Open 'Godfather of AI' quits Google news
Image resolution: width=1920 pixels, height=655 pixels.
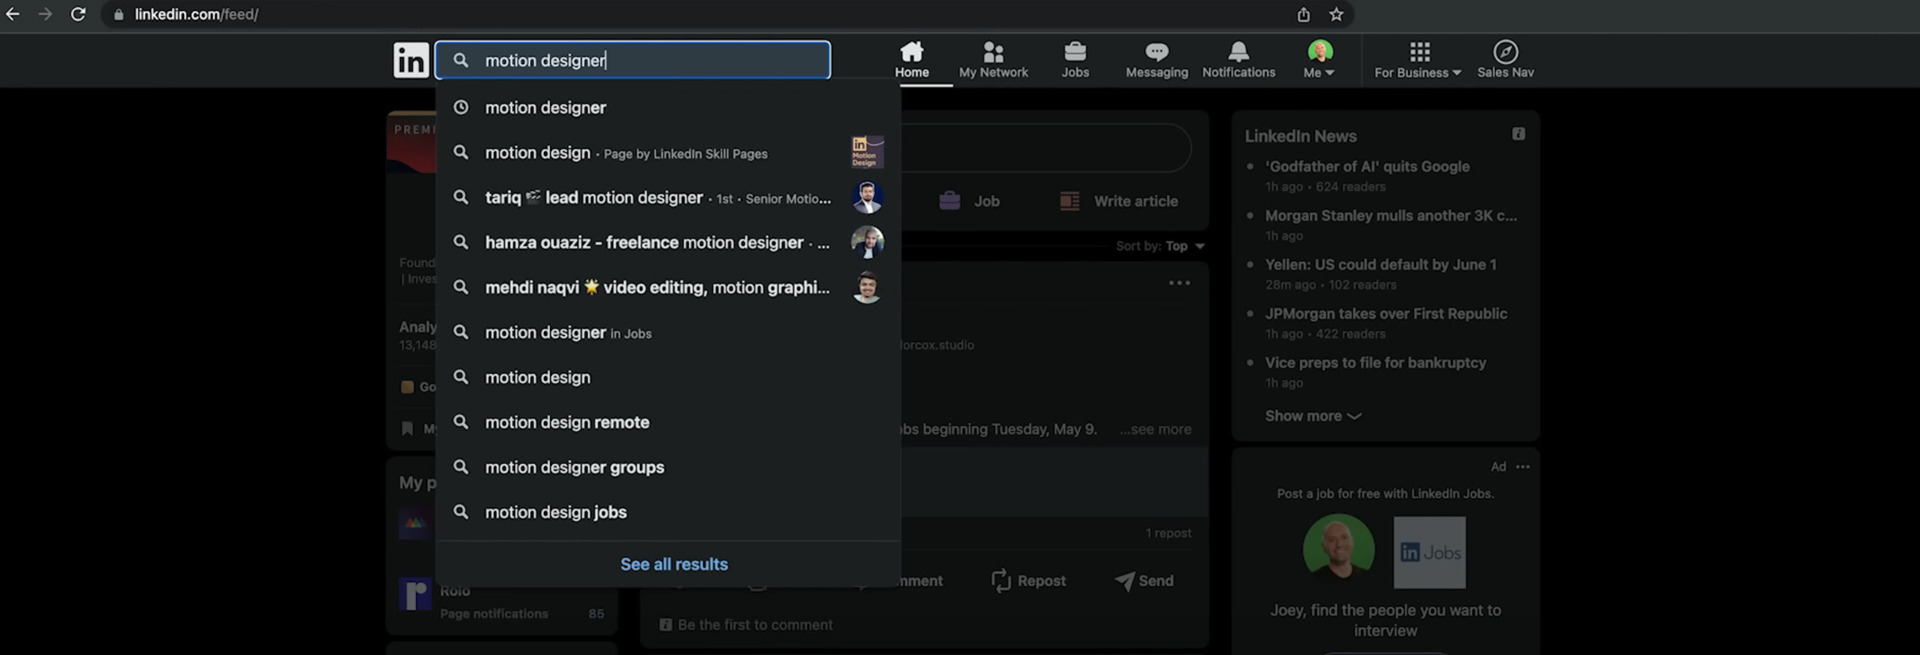(1367, 166)
